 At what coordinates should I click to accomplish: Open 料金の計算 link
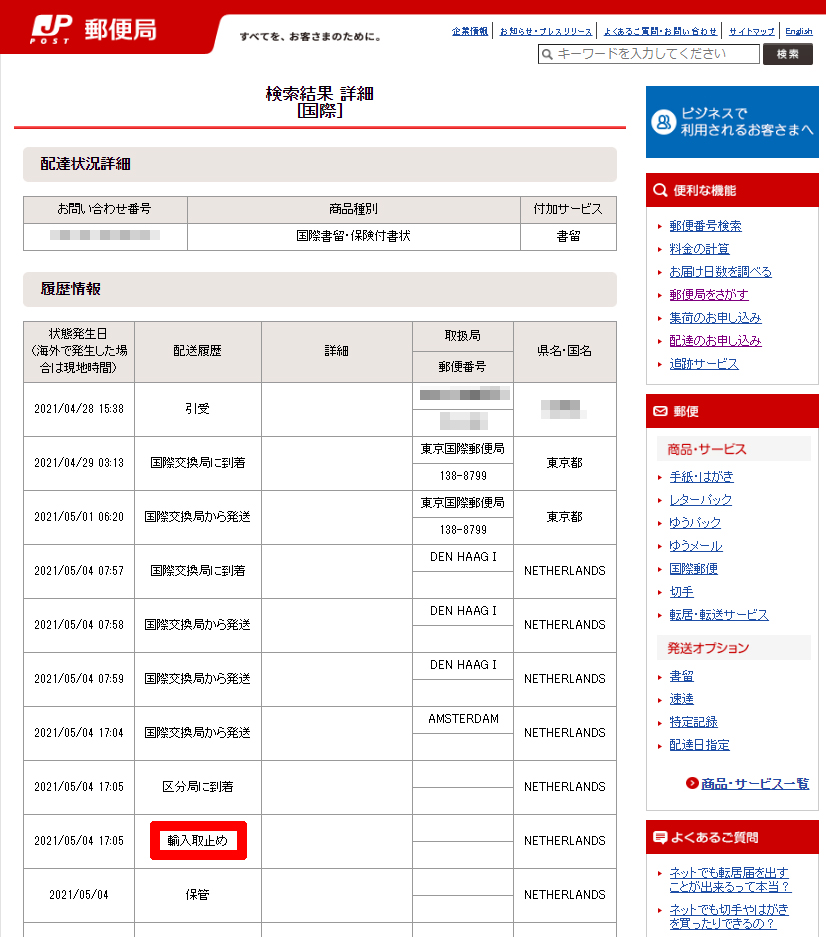point(699,249)
